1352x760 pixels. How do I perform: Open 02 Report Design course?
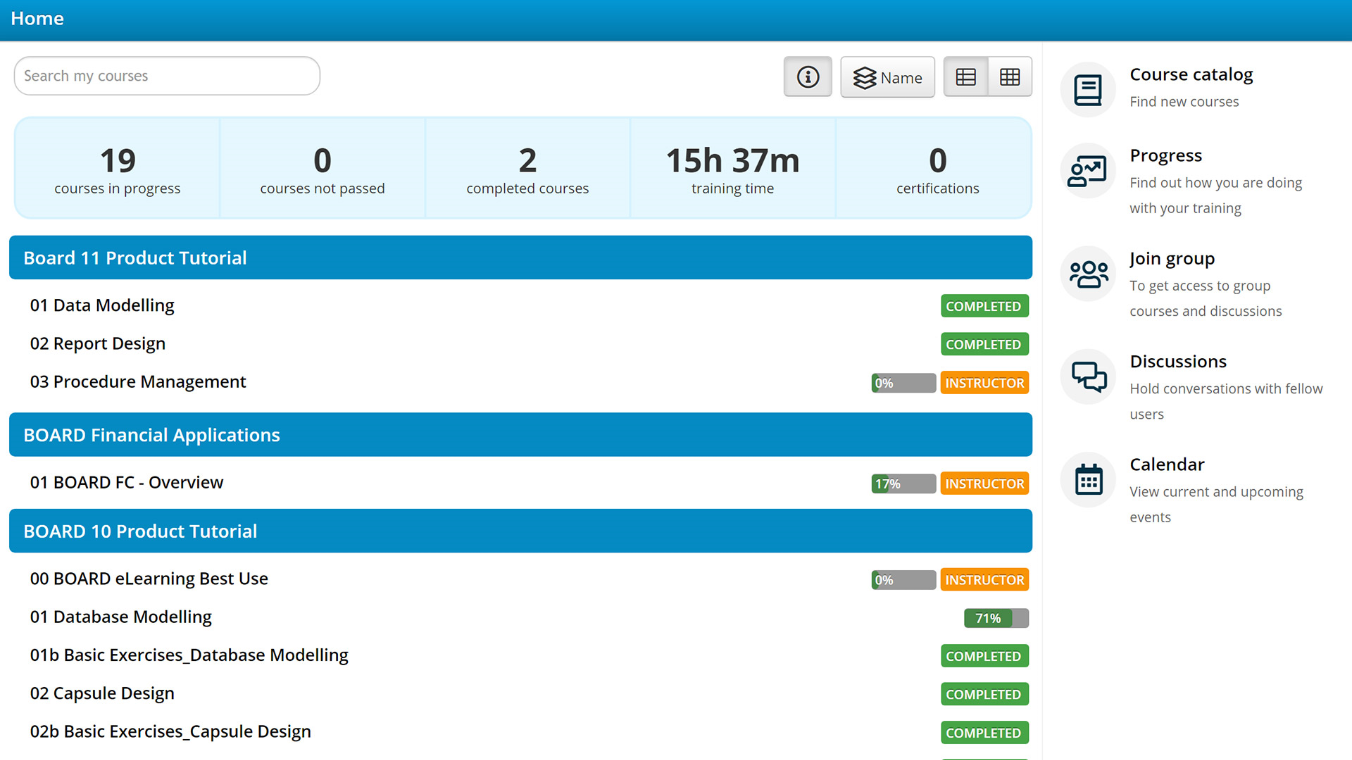pyautogui.click(x=98, y=344)
